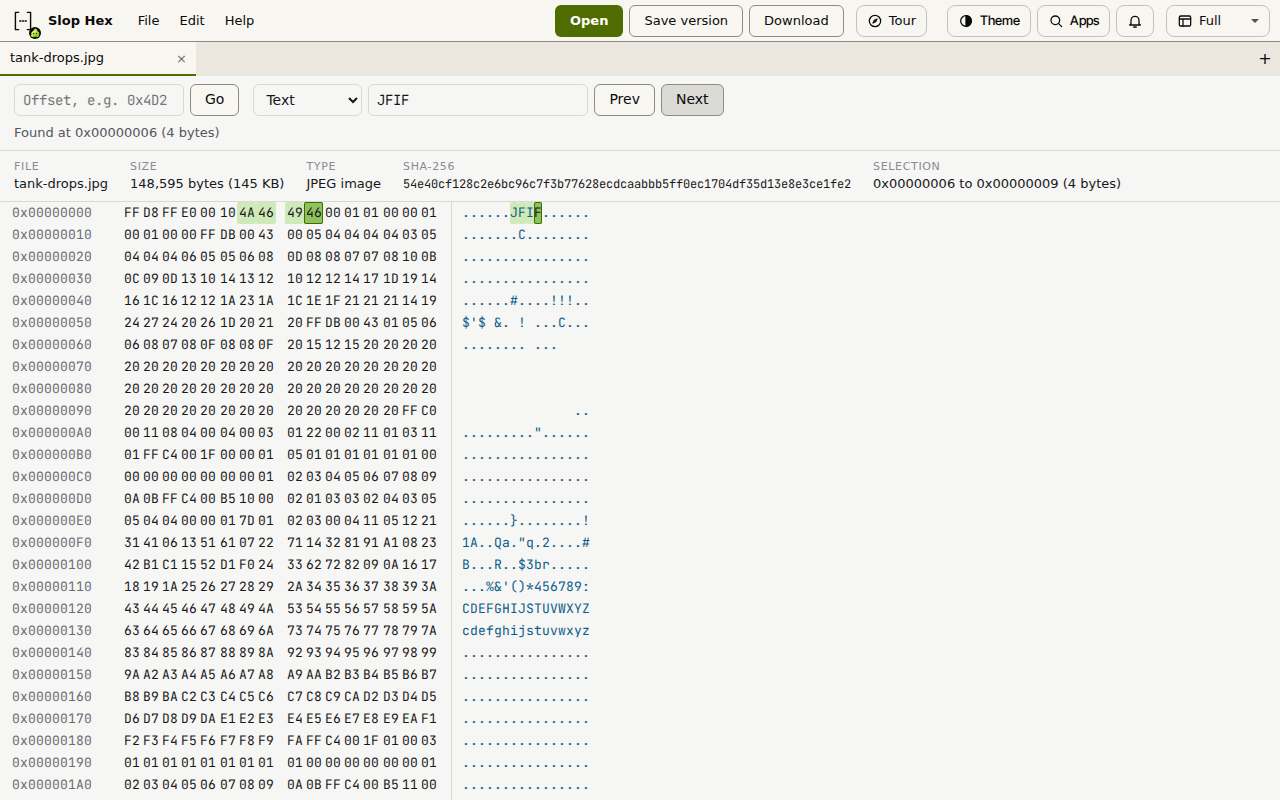
Task: Click the file size 148,595 bytes value
Action: [x=207, y=184]
